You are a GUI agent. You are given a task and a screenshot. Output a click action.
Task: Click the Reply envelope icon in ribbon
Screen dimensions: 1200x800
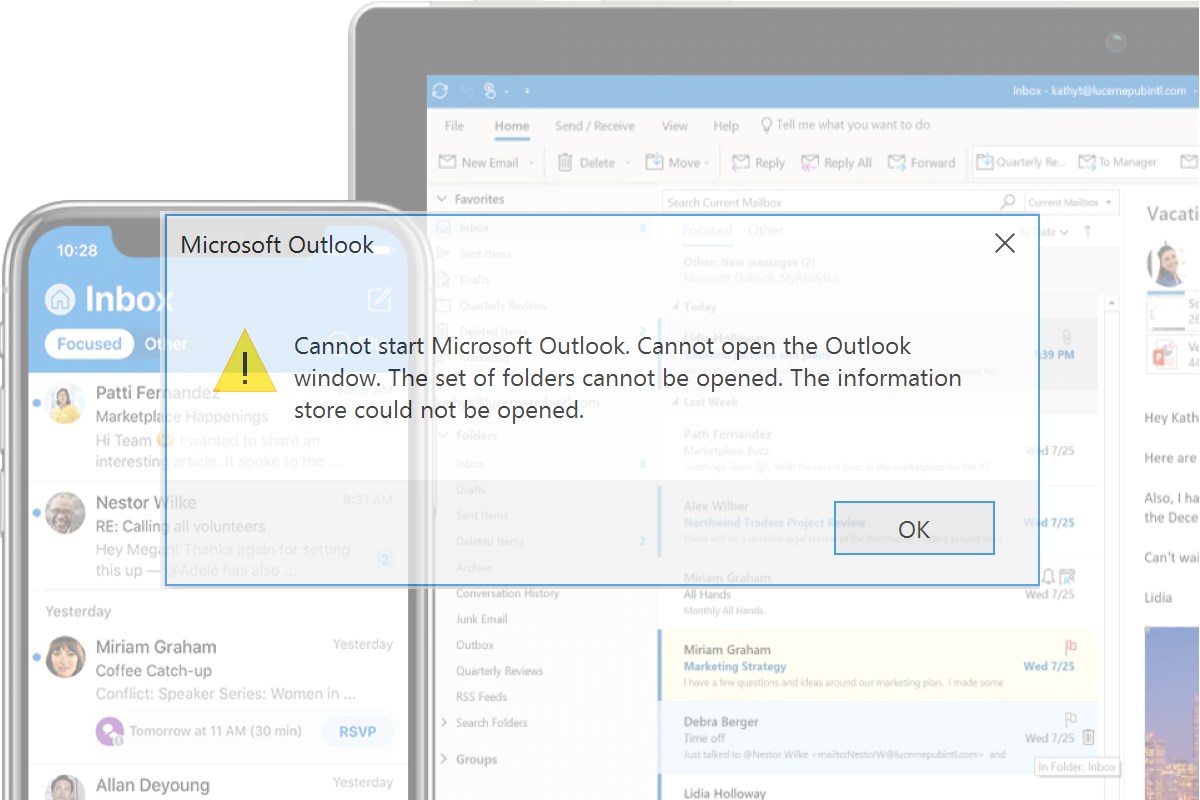coord(741,162)
